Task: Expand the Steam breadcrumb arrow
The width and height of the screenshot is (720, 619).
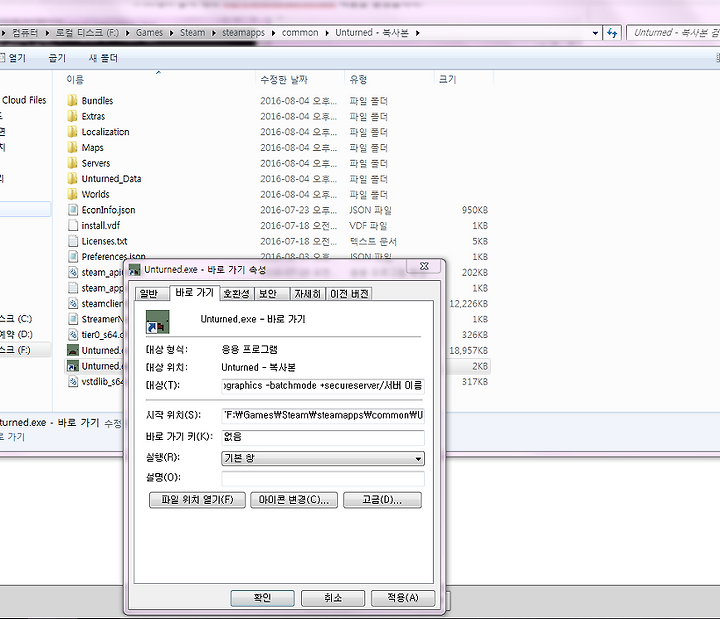Action: 213,33
